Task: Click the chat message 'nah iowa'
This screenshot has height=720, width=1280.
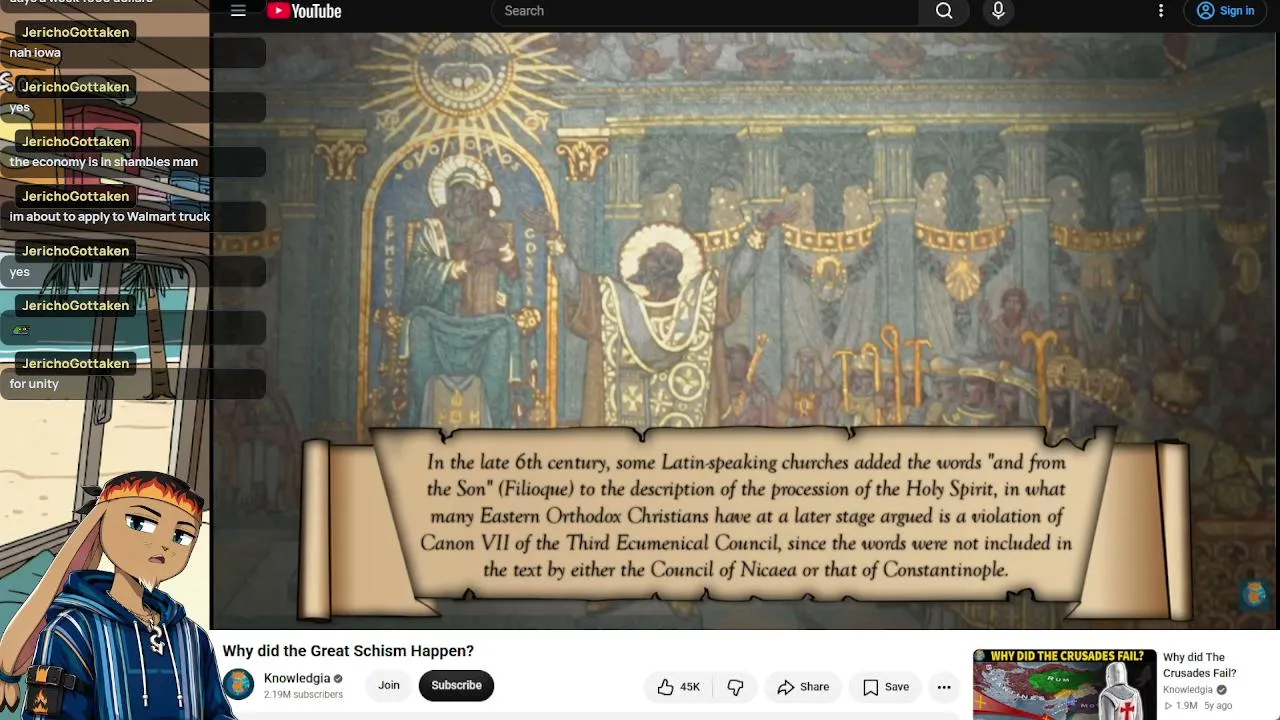Action: (x=35, y=53)
